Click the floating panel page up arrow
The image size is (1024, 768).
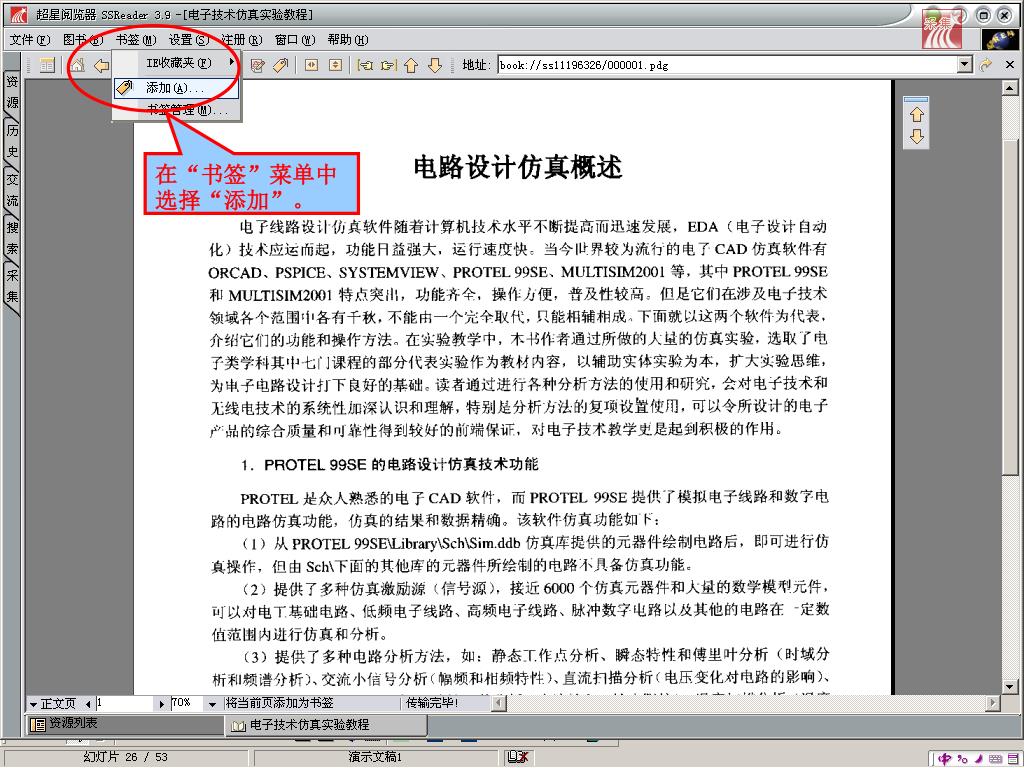(x=917, y=115)
